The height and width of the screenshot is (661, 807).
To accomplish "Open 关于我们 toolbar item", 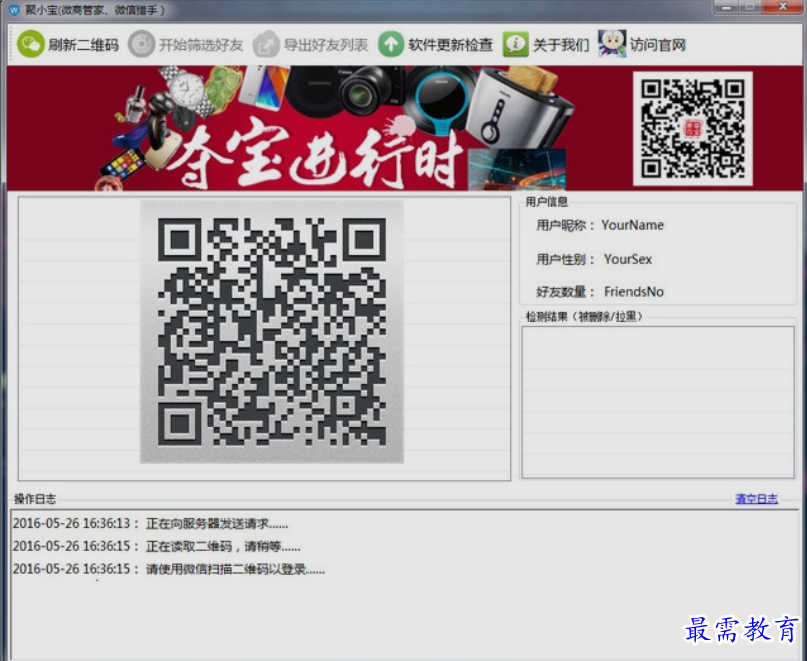I will [x=561, y=45].
